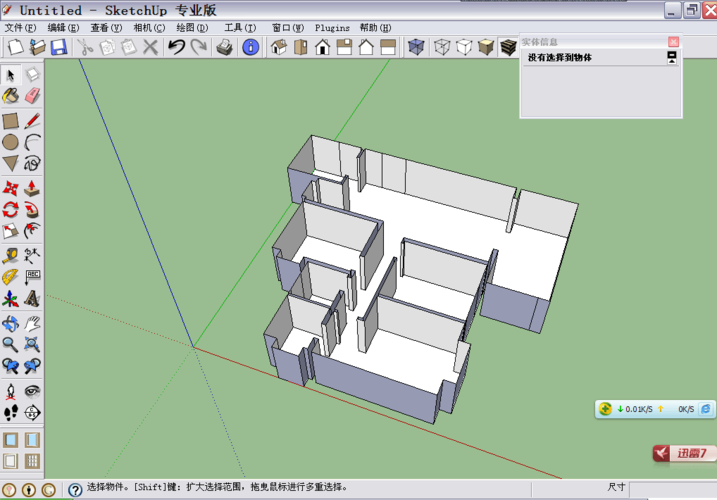This screenshot has width=717, height=500.
Task: Select the Tape Measure tool
Action: click(10, 255)
